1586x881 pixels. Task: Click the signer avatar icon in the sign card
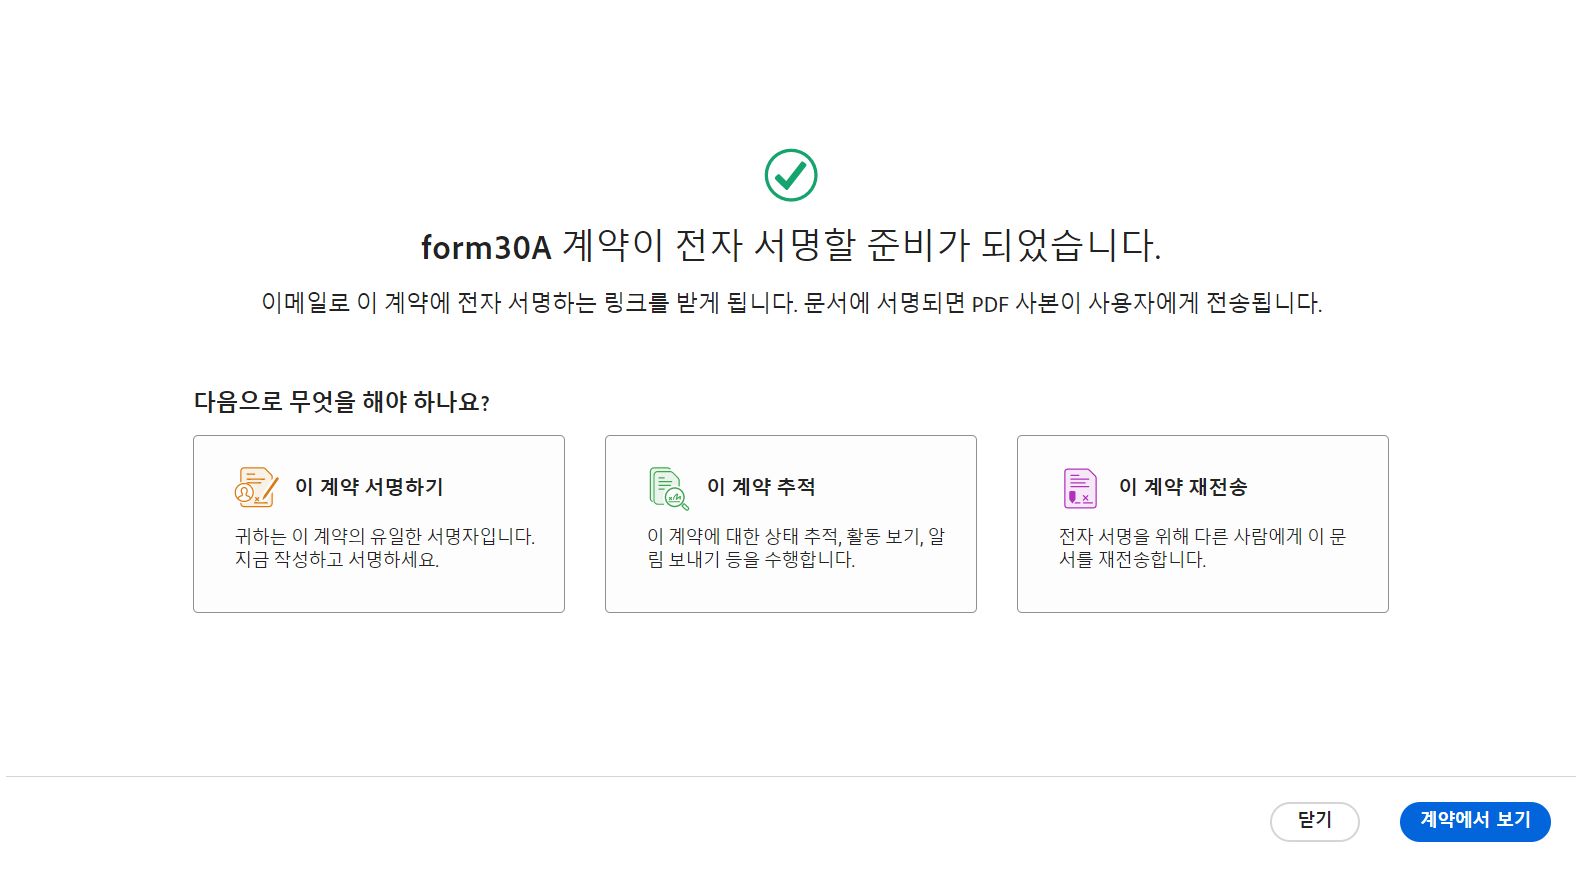[245, 492]
